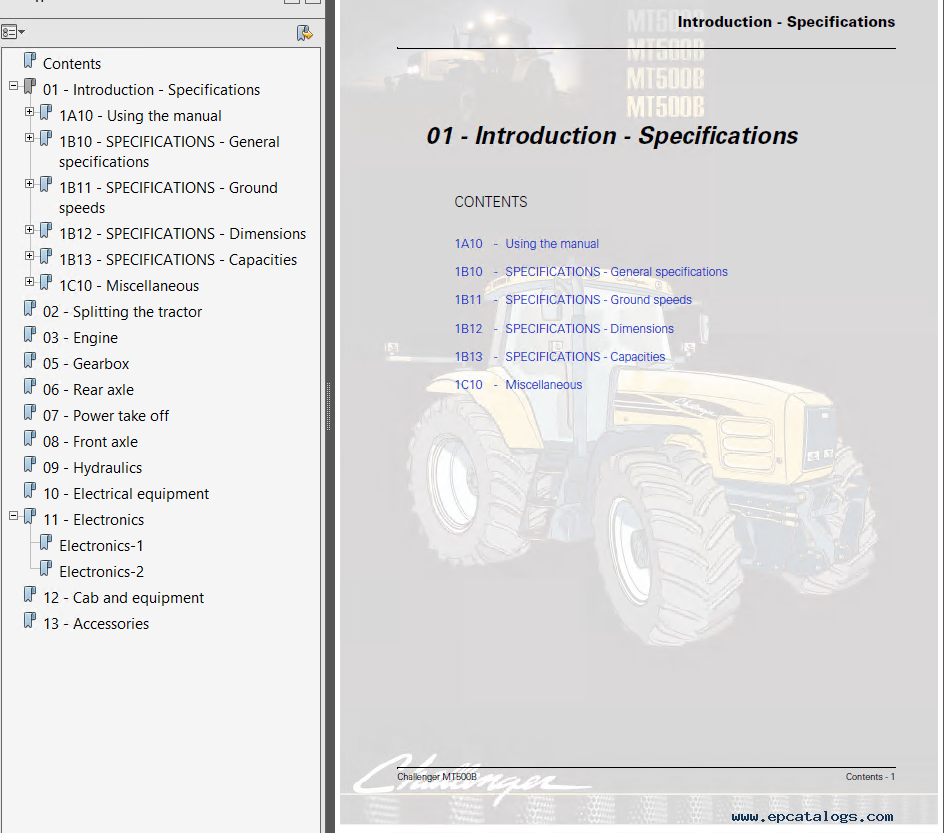The width and height of the screenshot is (944, 833).
Task: Click bookmark icon of 11 - Electronics
Action: tap(30, 516)
